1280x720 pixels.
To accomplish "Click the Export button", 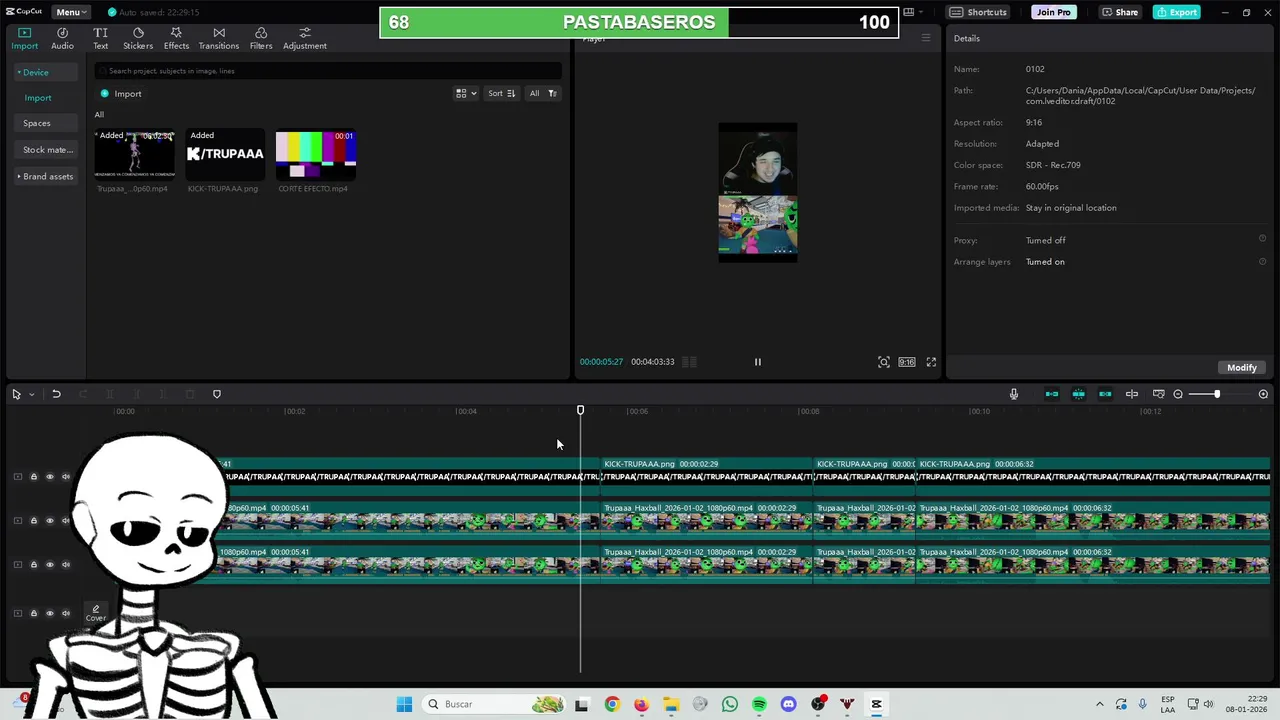I will coord(1176,12).
